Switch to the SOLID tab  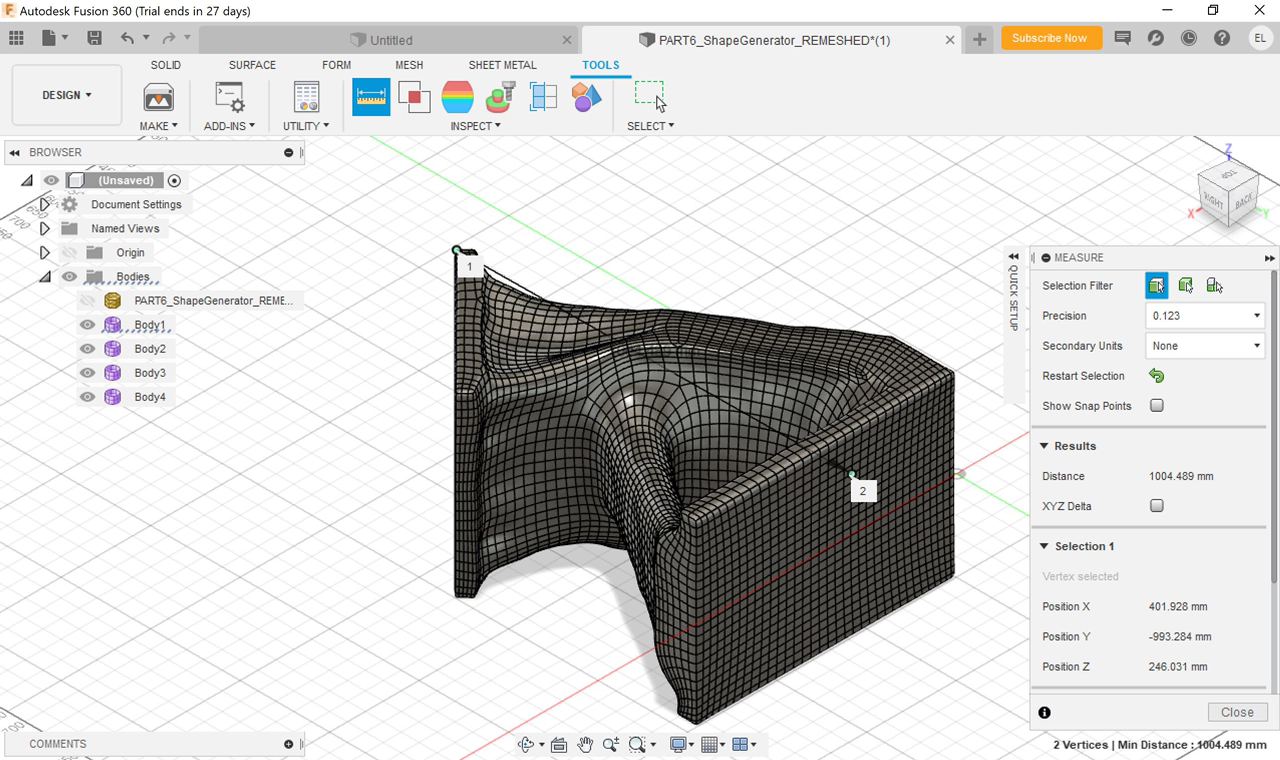pyautogui.click(x=166, y=65)
